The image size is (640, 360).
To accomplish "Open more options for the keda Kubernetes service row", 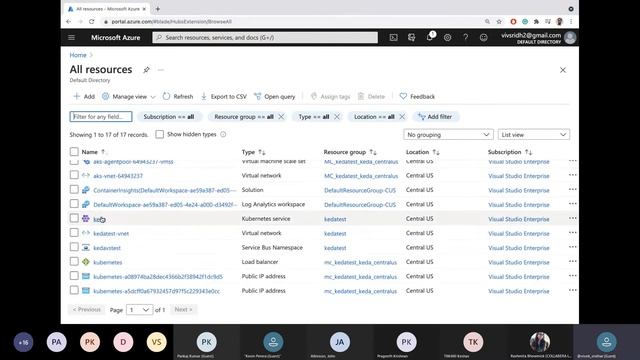I will 572,218.
